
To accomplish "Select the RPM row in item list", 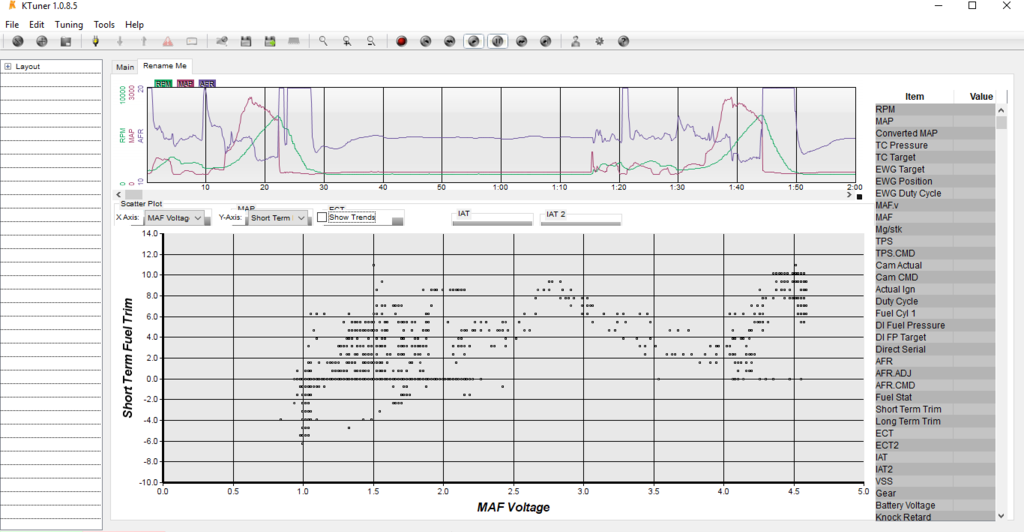I will coord(935,110).
